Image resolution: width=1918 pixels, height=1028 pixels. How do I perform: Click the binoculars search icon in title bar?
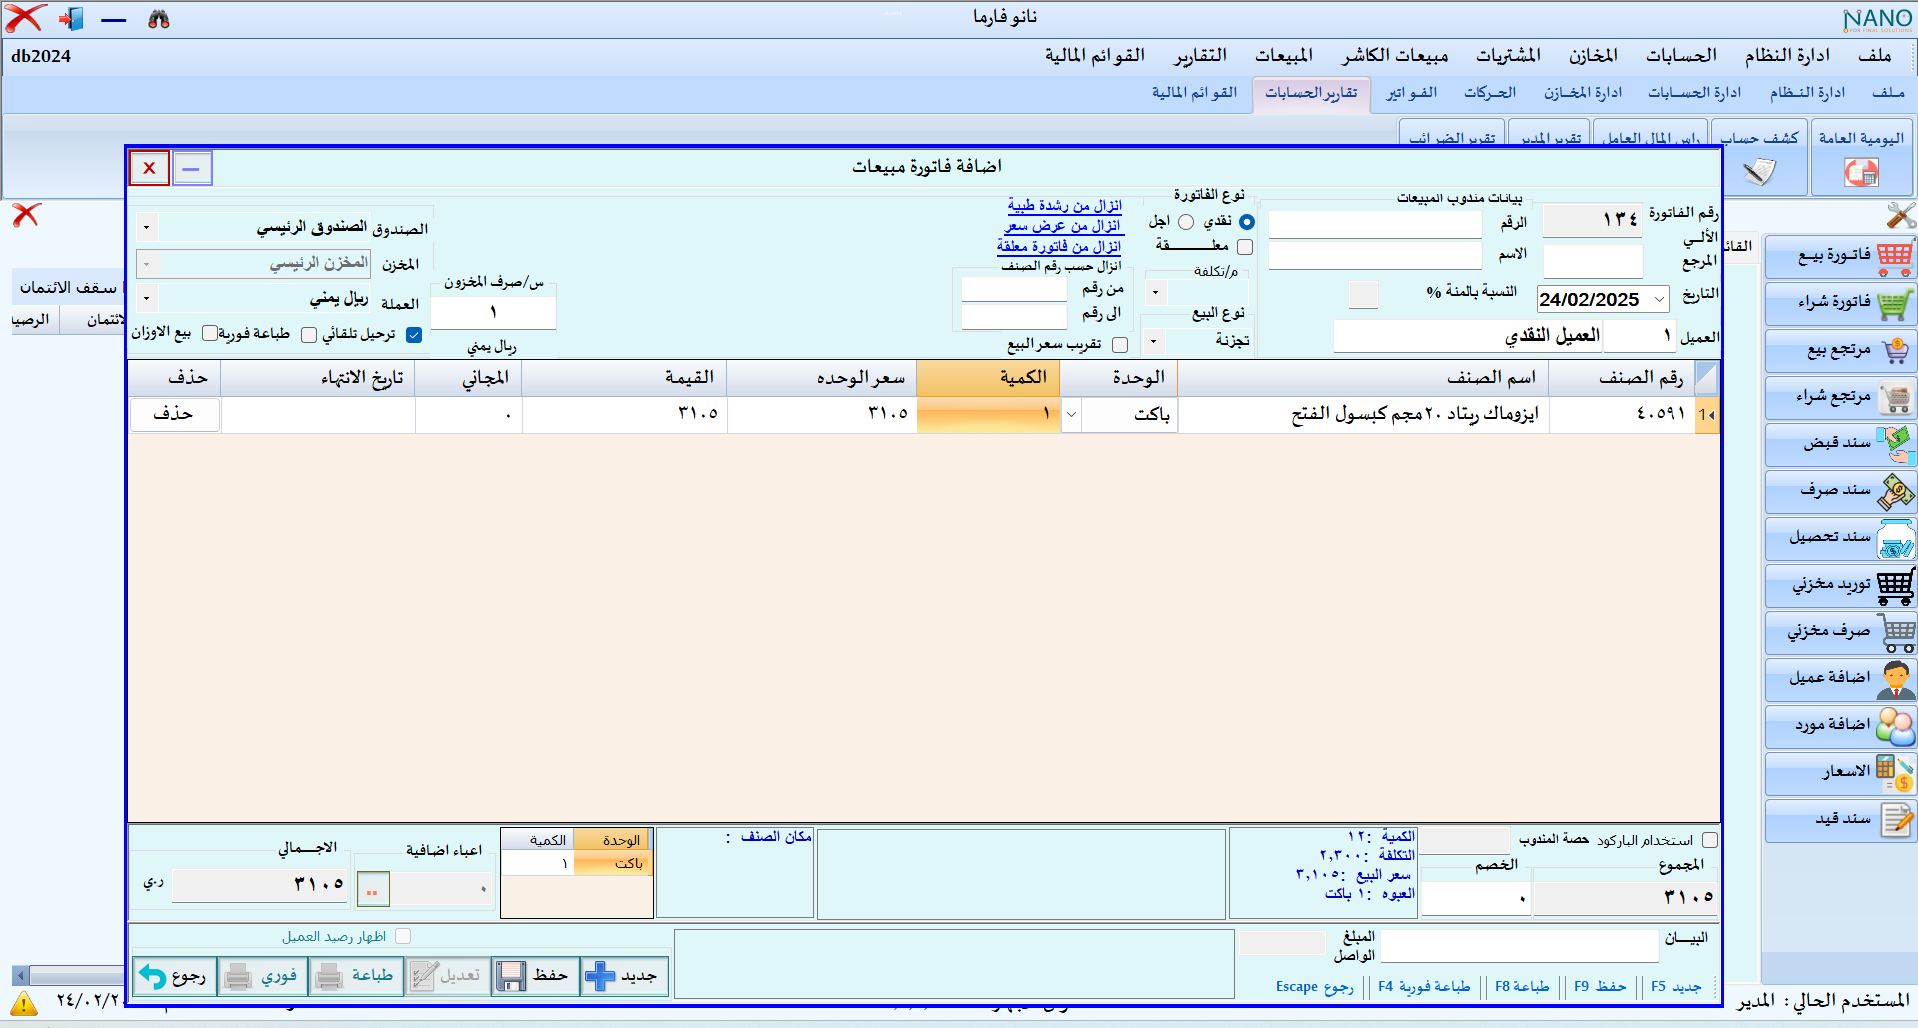(x=159, y=19)
